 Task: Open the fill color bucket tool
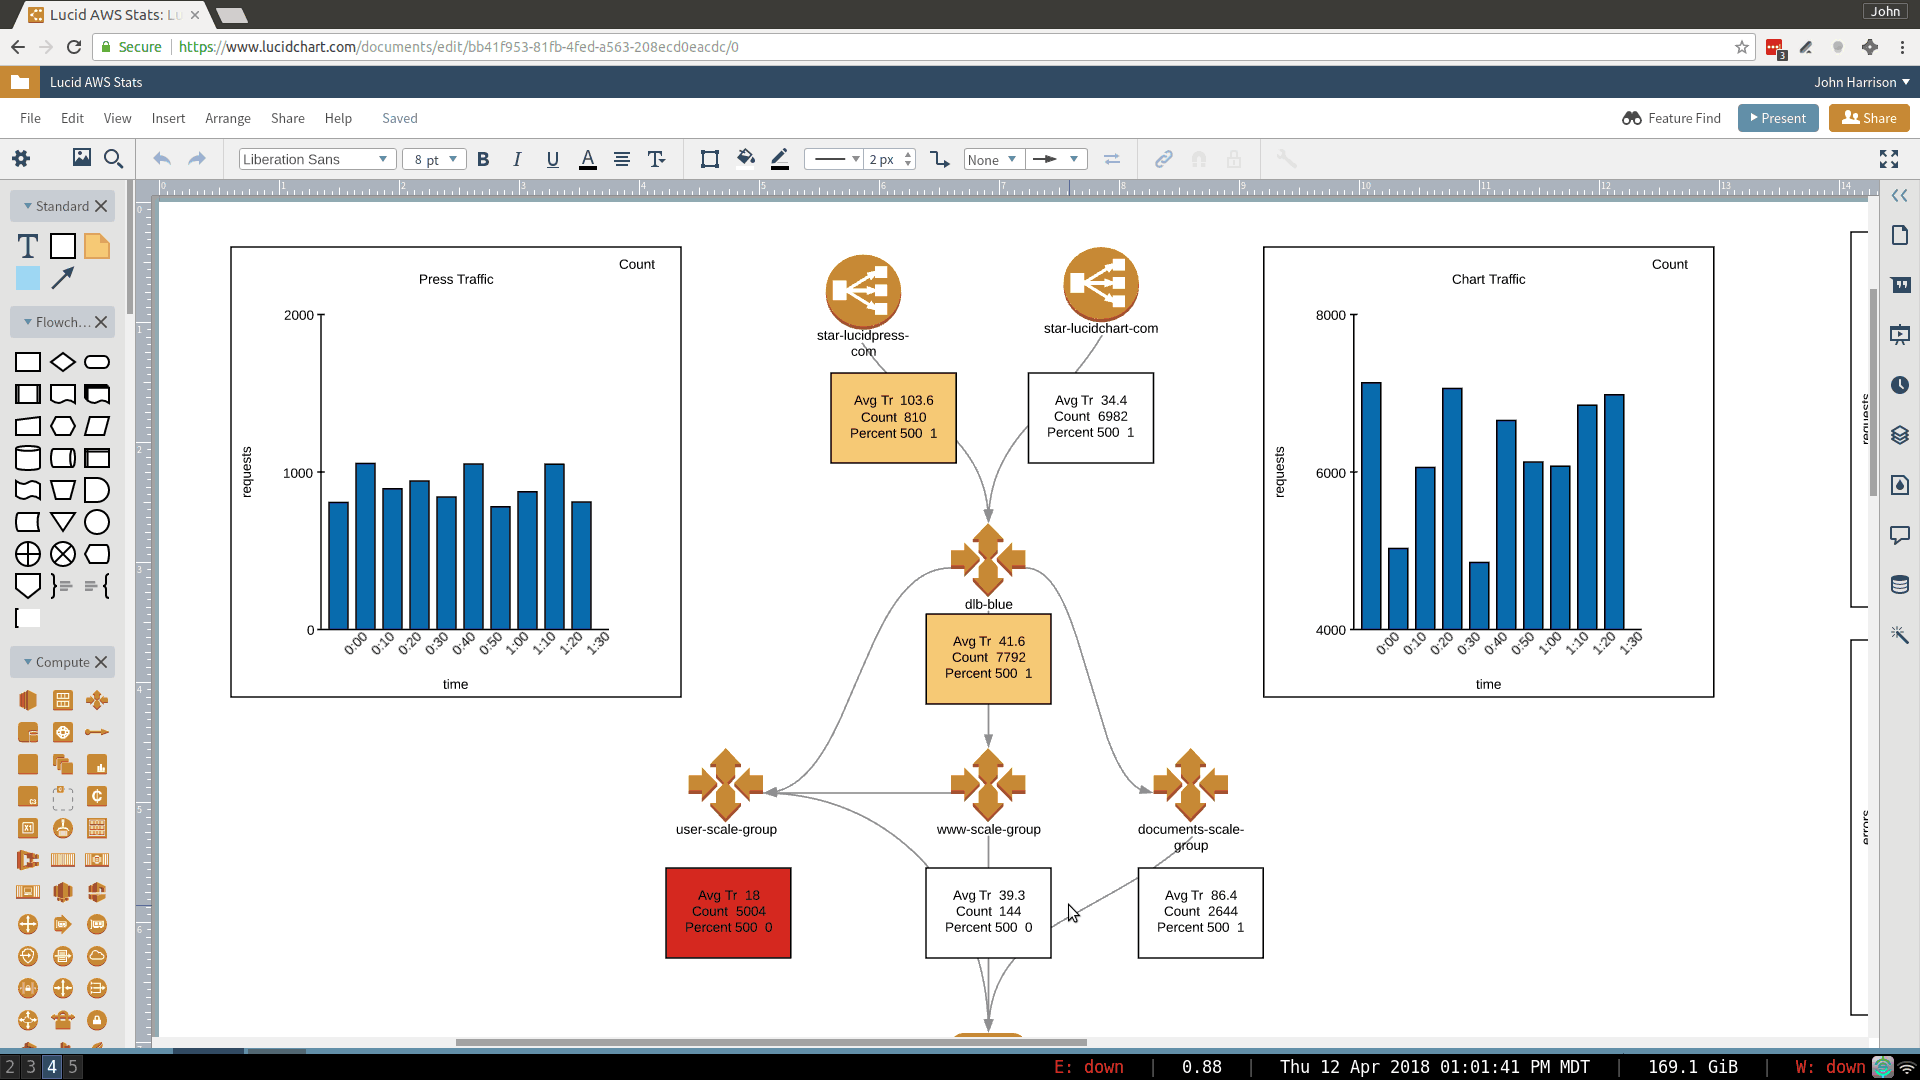tap(746, 159)
